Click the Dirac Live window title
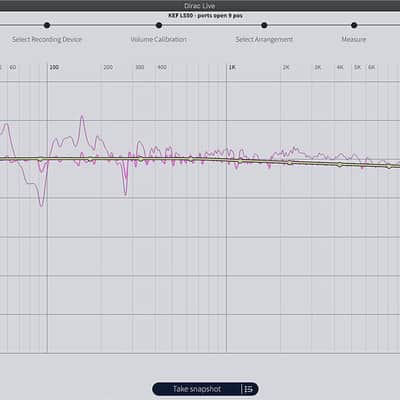The width and height of the screenshot is (400, 400). pyautogui.click(x=200, y=6)
